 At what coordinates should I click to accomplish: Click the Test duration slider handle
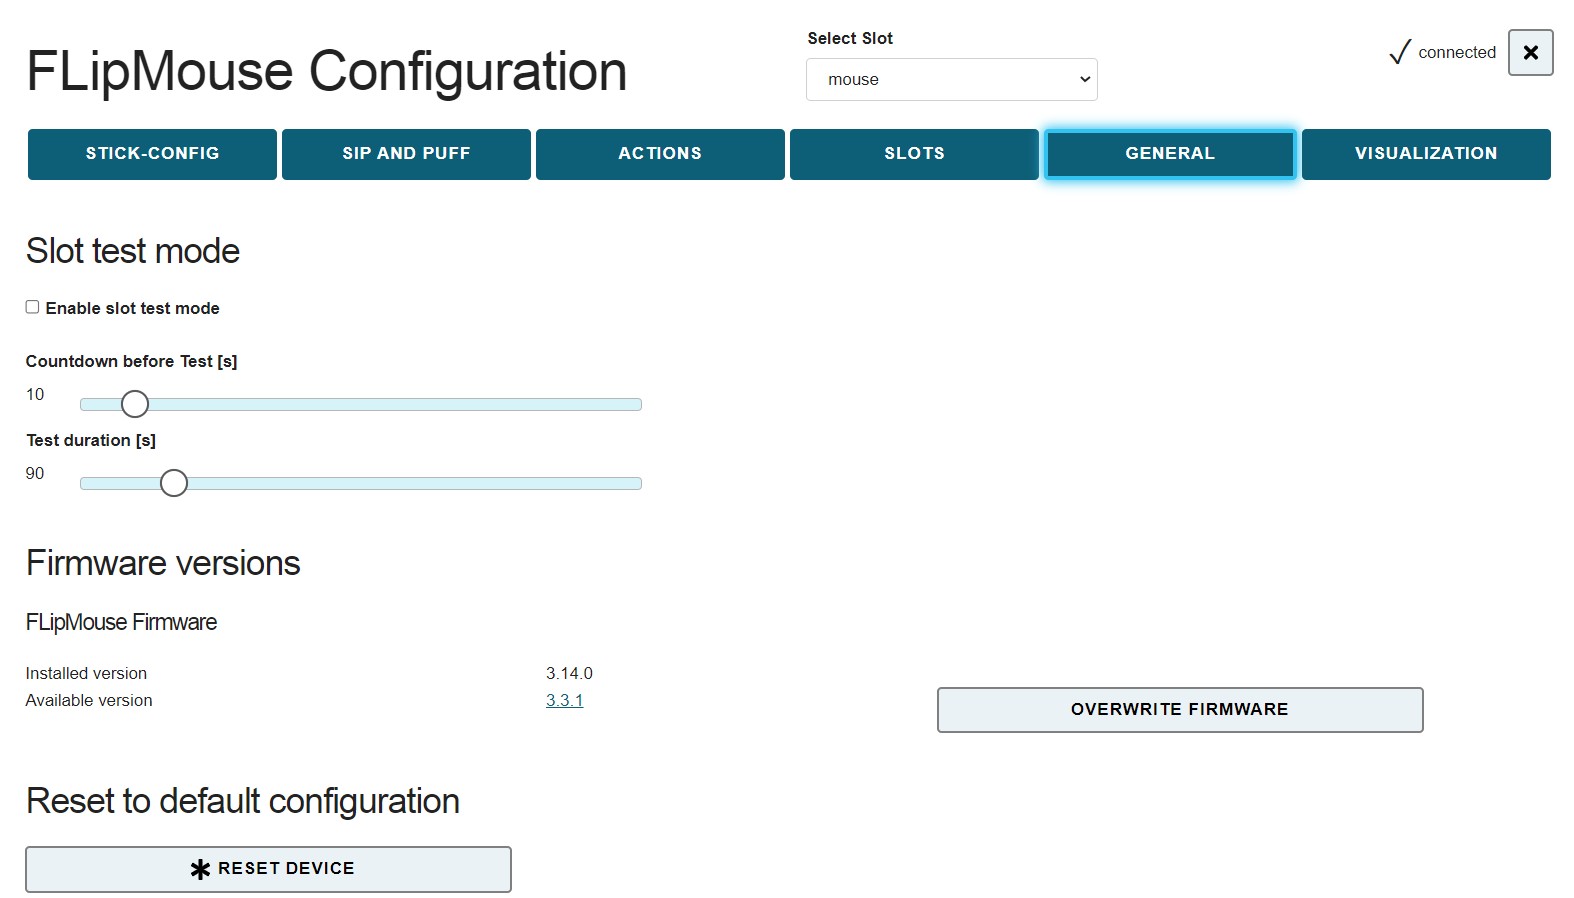(x=174, y=483)
